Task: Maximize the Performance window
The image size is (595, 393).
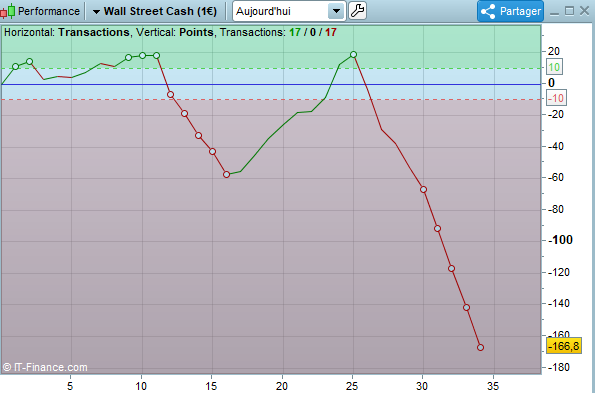Action: [569, 11]
